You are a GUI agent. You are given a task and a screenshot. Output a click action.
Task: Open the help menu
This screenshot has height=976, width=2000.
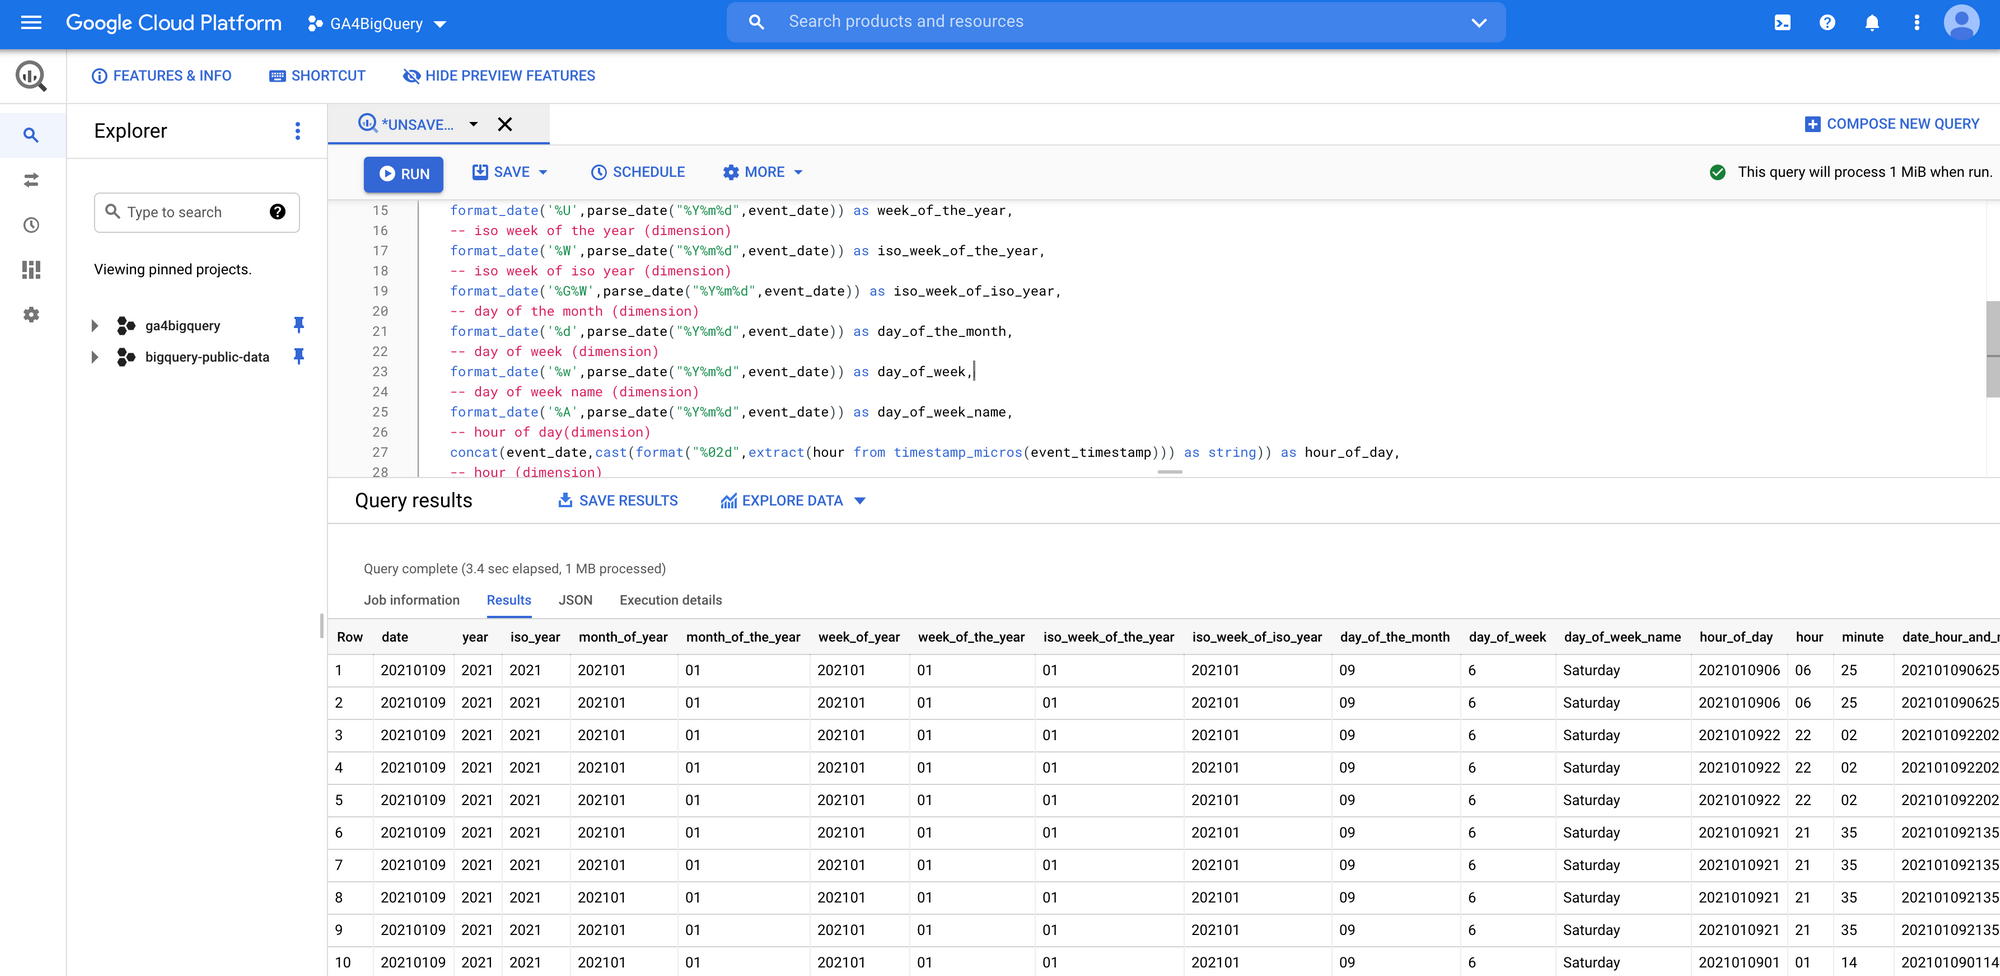(1827, 22)
